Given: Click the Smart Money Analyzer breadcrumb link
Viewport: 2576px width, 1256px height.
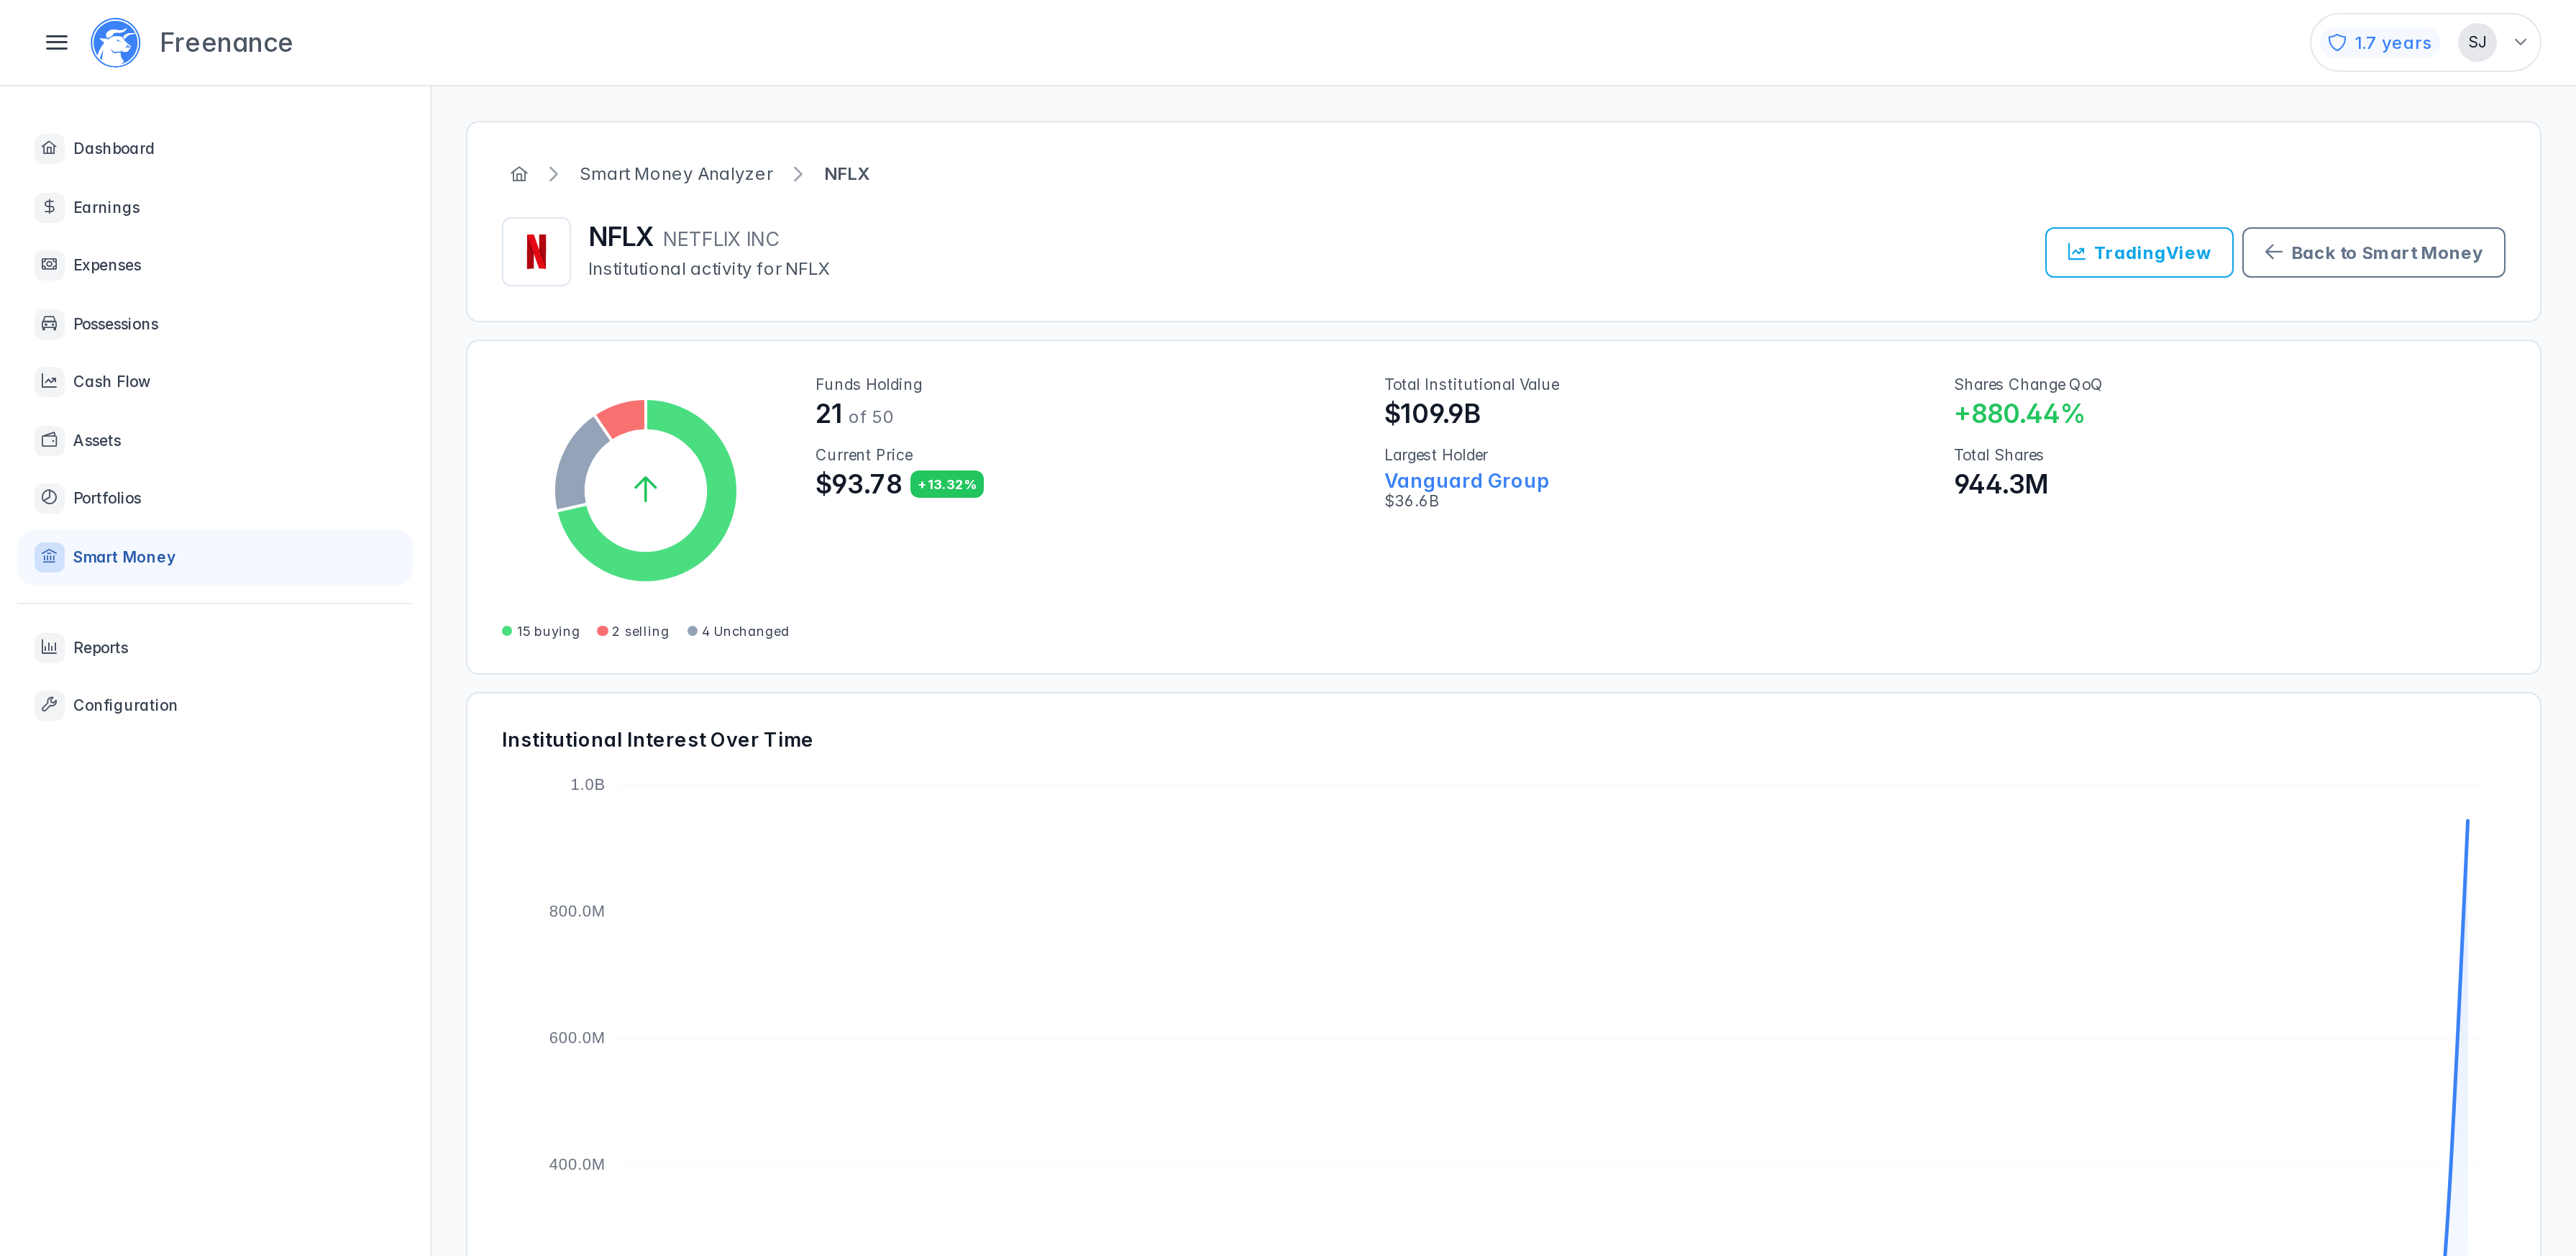Looking at the screenshot, I should (676, 174).
